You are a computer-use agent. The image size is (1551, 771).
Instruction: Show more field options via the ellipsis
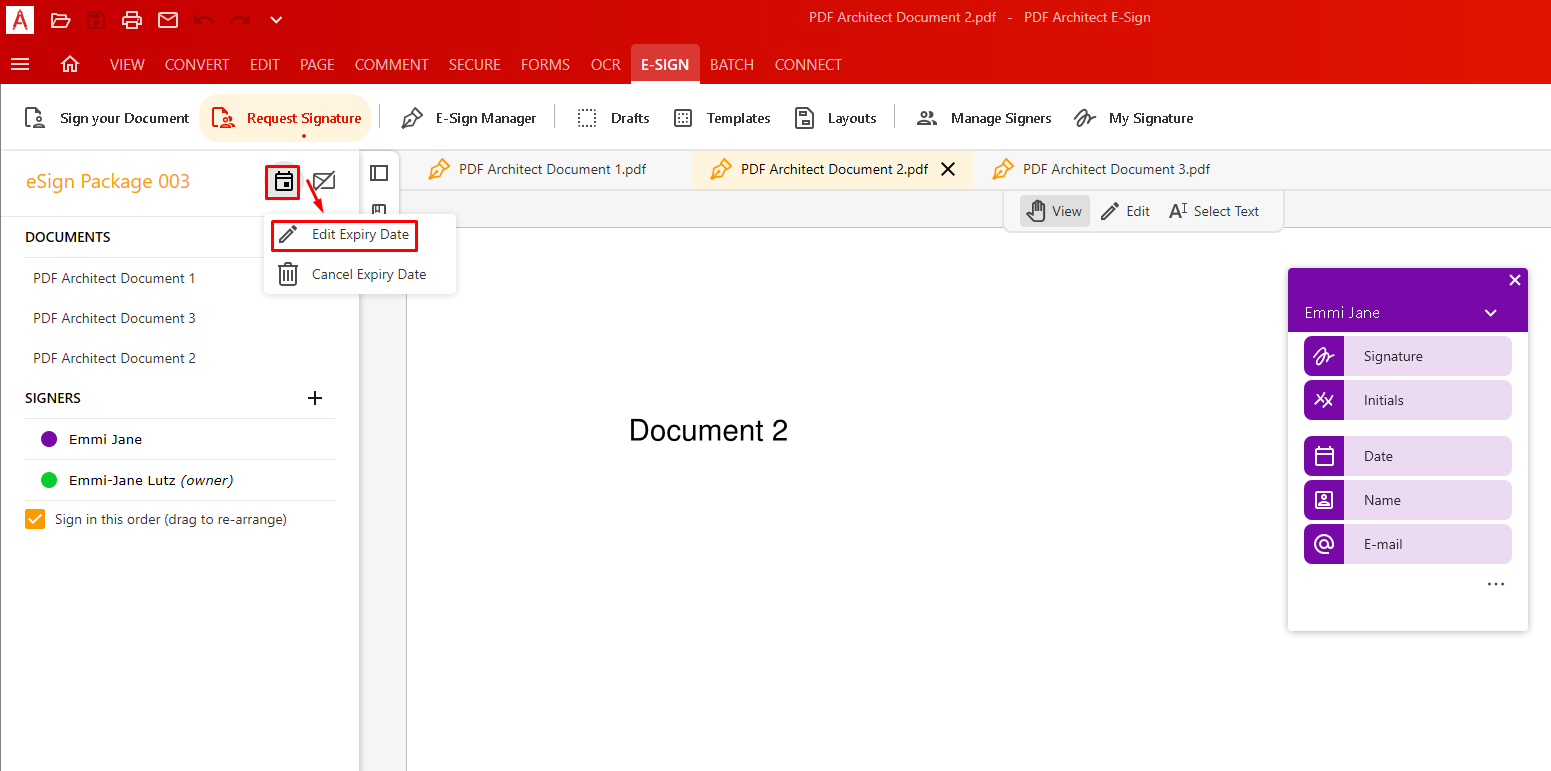(x=1496, y=584)
